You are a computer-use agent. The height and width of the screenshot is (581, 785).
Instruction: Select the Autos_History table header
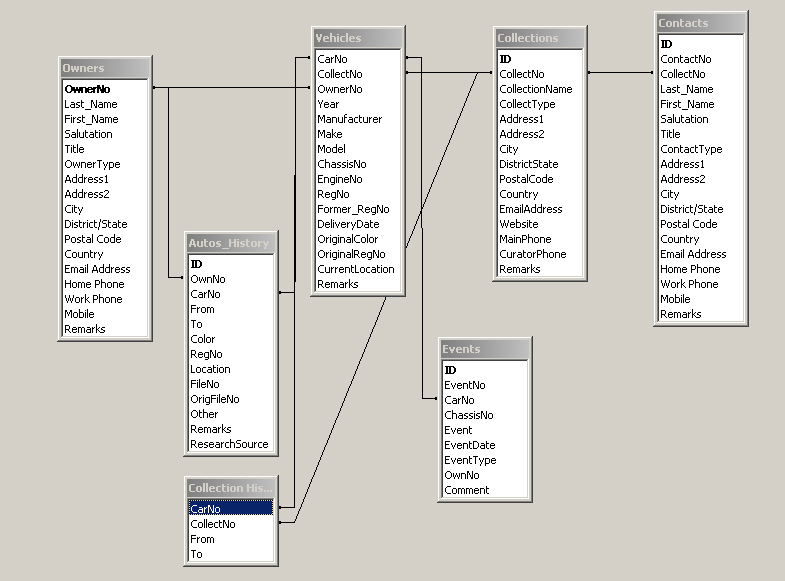(x=229, y=243)
